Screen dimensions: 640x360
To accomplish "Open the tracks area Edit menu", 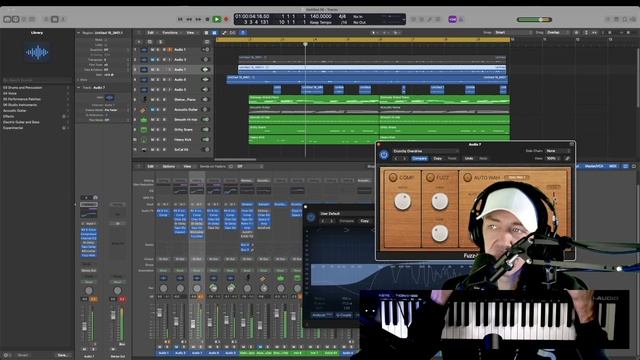I will (151, 33).
